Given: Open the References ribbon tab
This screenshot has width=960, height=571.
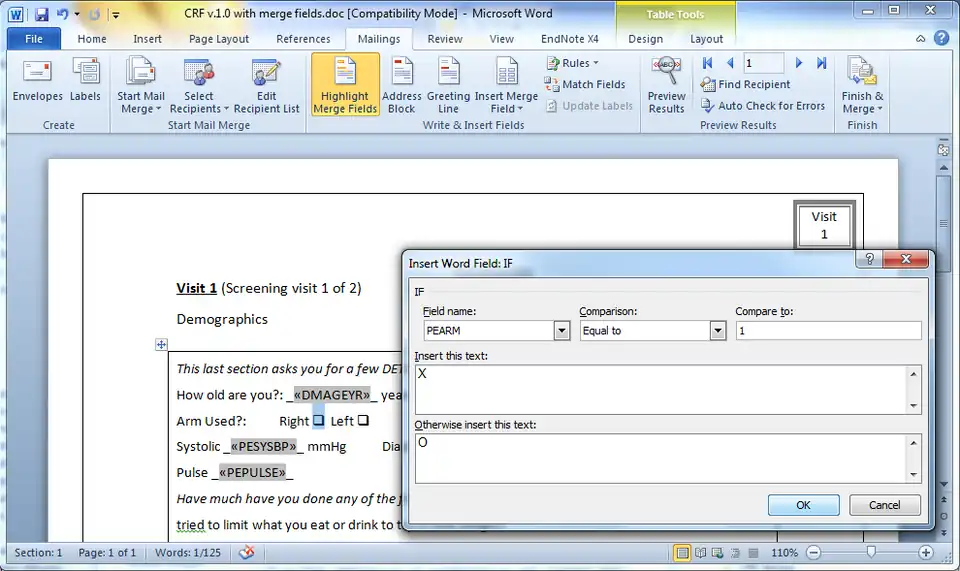Looking at the screenshot, I should [303, 39].
